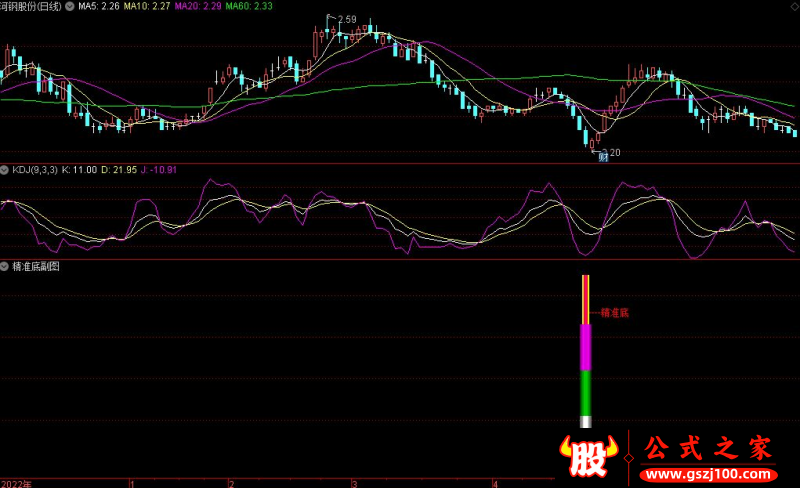The height and width of the screenshot is (488, 800).
Task: Select the MA10: 2.27 label
Action: click(147, 6)
